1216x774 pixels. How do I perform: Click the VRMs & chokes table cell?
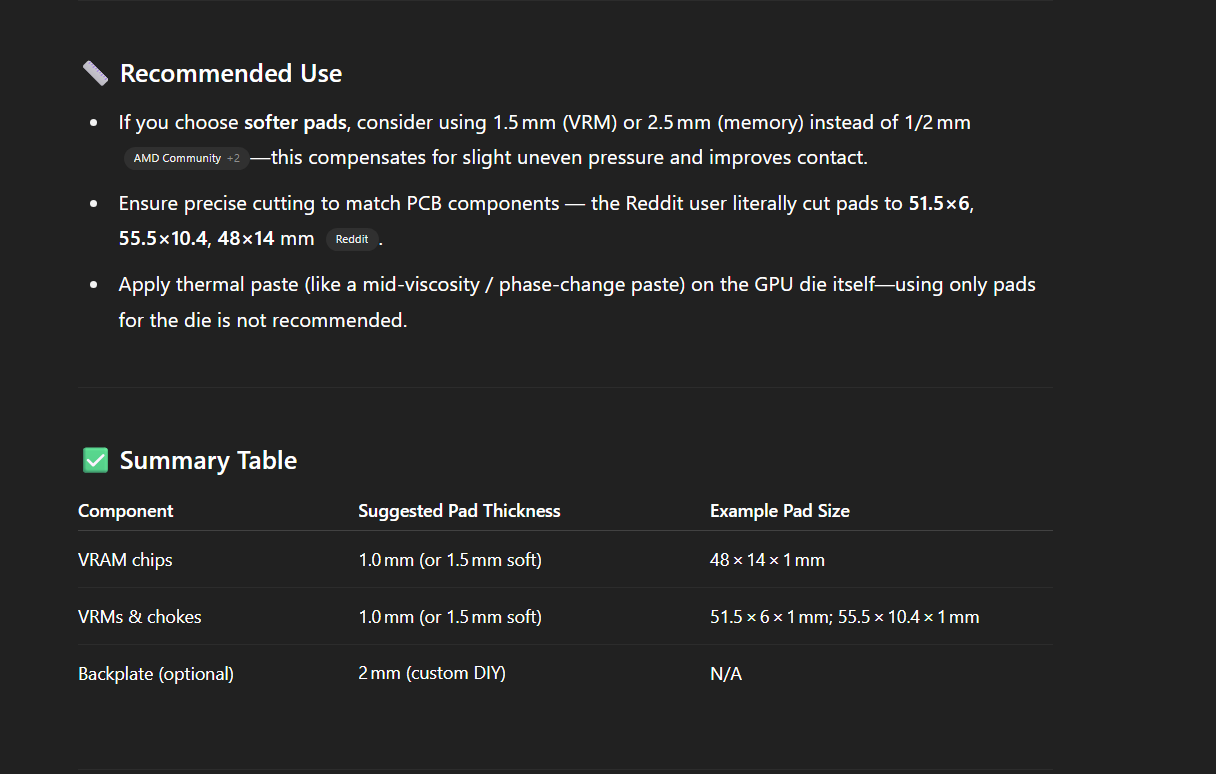tap(140, 617)
